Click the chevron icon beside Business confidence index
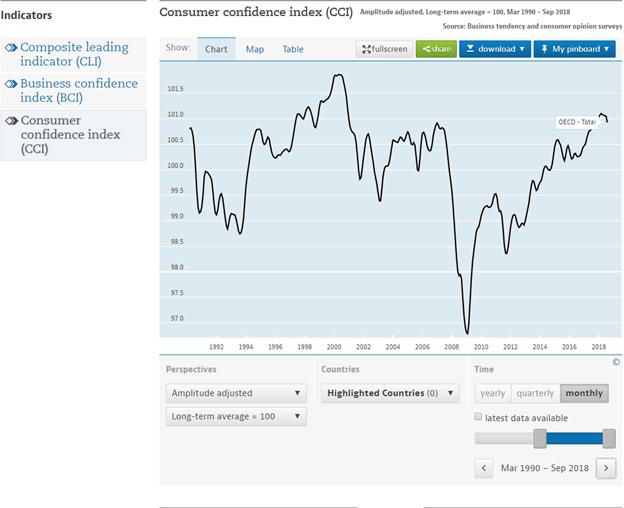This screenshot has width=624, height=508. (x=11, y=84)
